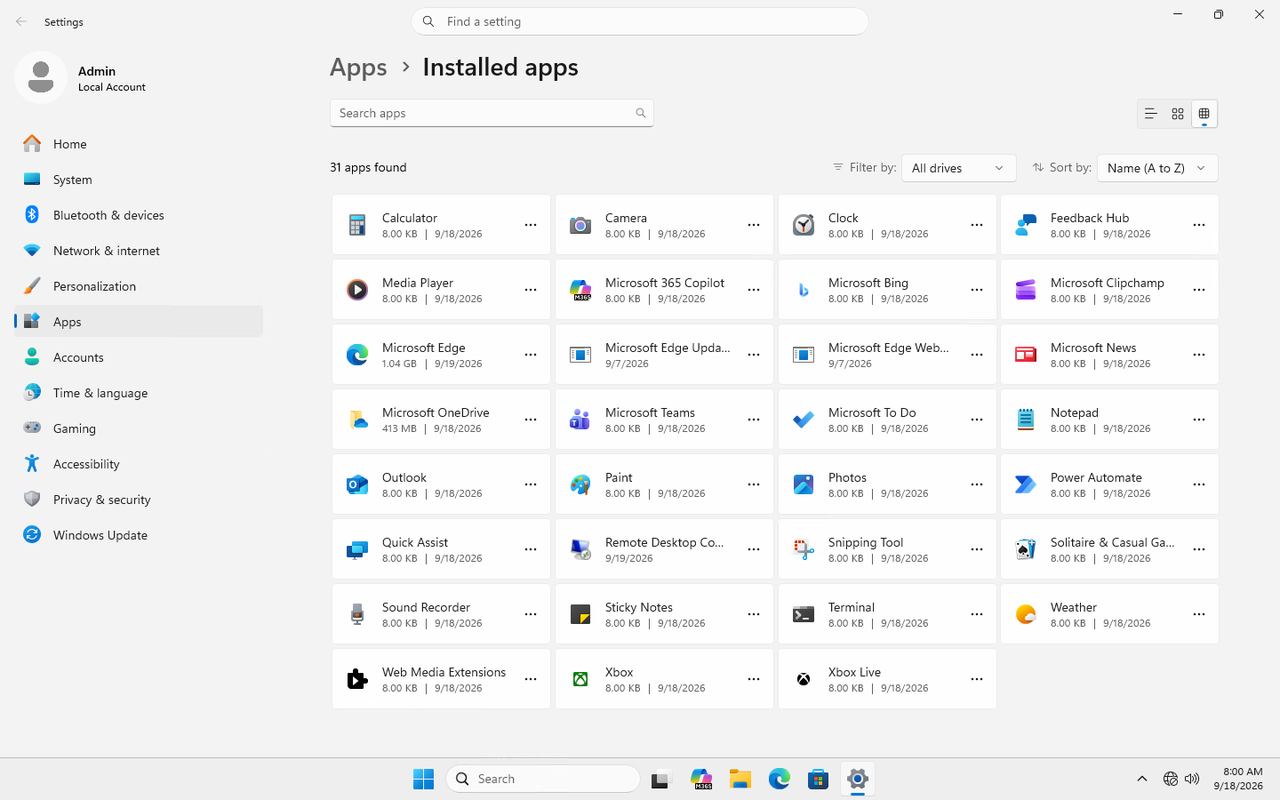Click the Quick Assist icon
Image resolution: width=1280 pixels, height=800 pixels.
coord(357,550)
